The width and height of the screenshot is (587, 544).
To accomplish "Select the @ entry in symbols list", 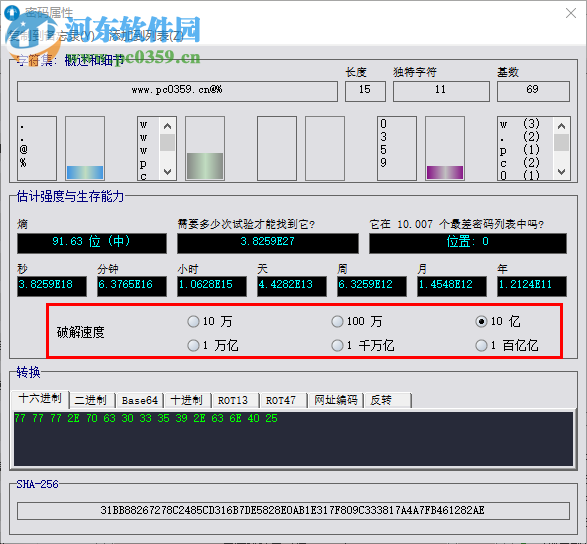I will pyautogui.click(x=24, y=150).
